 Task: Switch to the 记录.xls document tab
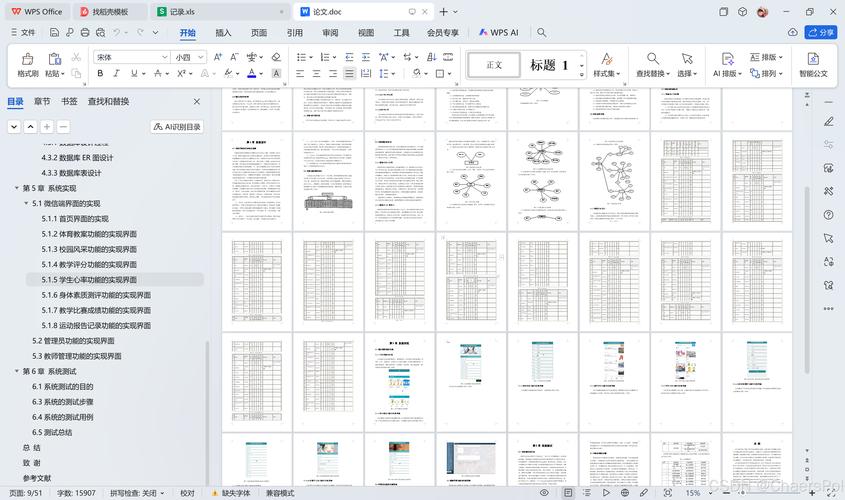pyautogui.click(x=220, y=12)
